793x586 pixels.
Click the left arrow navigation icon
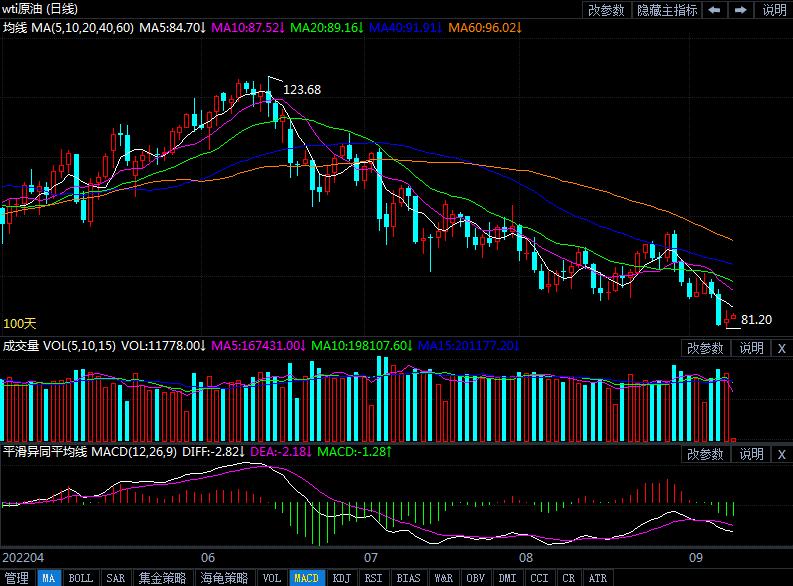tap(715, 10)
